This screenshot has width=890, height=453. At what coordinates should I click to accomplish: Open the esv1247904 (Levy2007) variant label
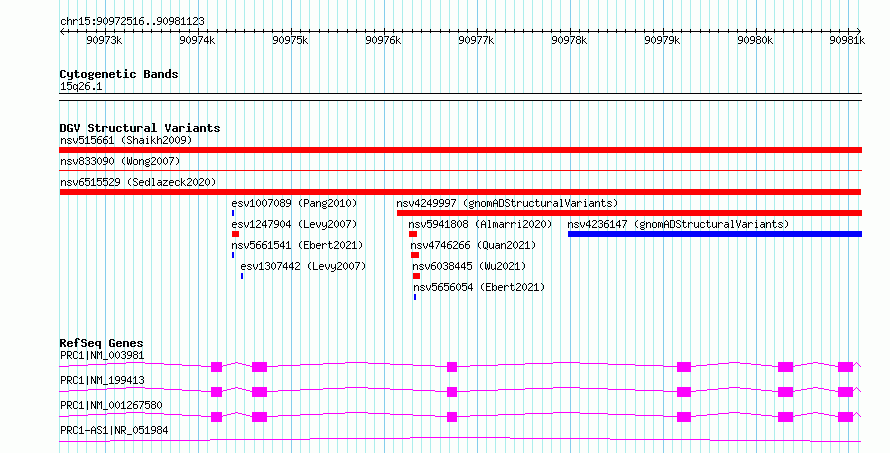pyautogui.click(x=295, y=224)
